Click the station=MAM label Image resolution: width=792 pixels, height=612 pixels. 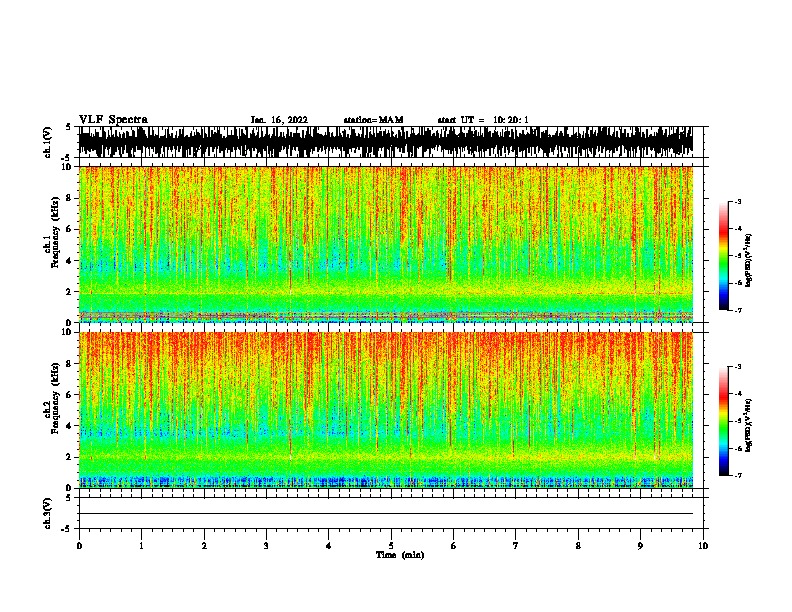373,120
